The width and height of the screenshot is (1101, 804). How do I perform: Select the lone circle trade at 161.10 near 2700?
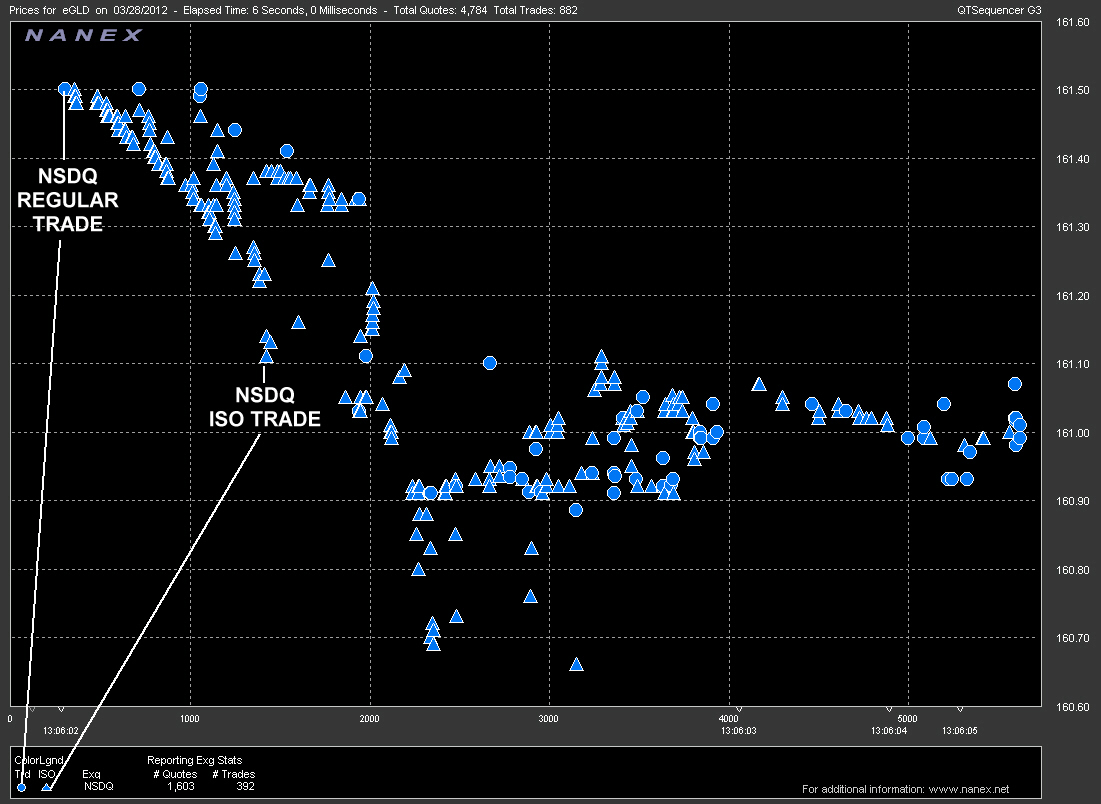pos(490,363)
